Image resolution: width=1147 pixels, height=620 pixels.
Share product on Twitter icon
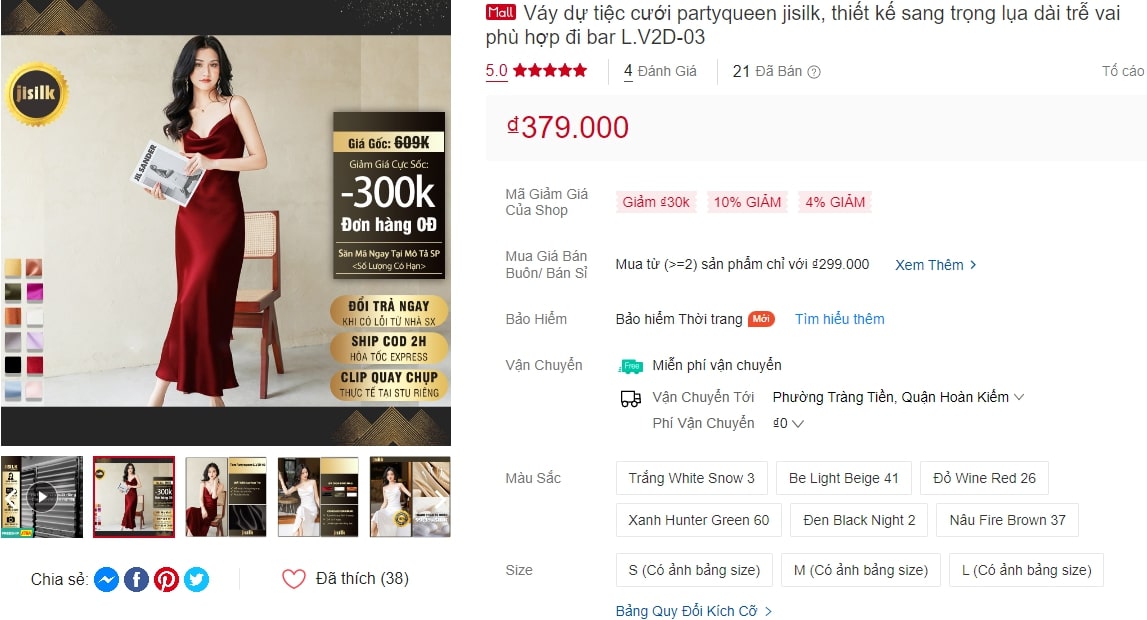[196, 579]
